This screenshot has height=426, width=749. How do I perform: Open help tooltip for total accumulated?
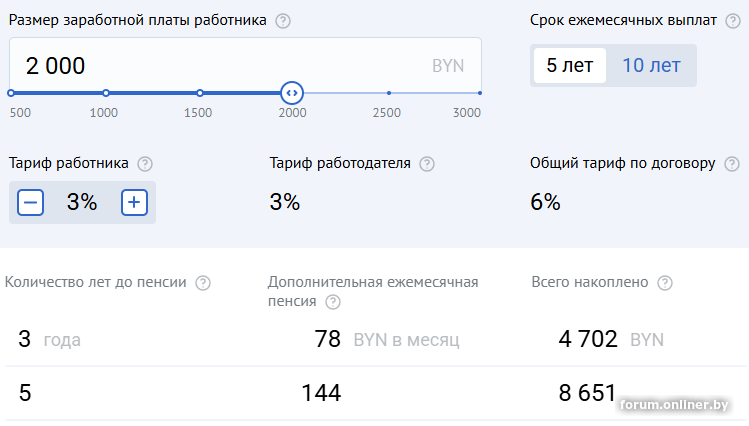pyautogui.click(x=665, y=283)
